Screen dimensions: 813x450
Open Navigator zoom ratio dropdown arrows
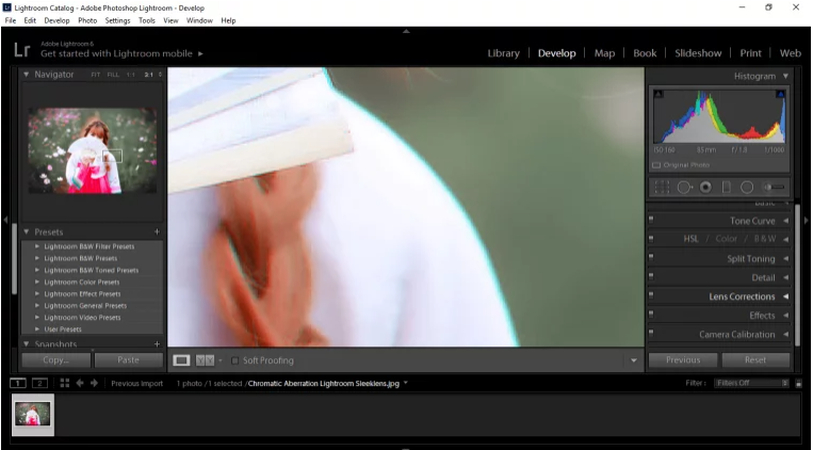[x=160, y=75]
